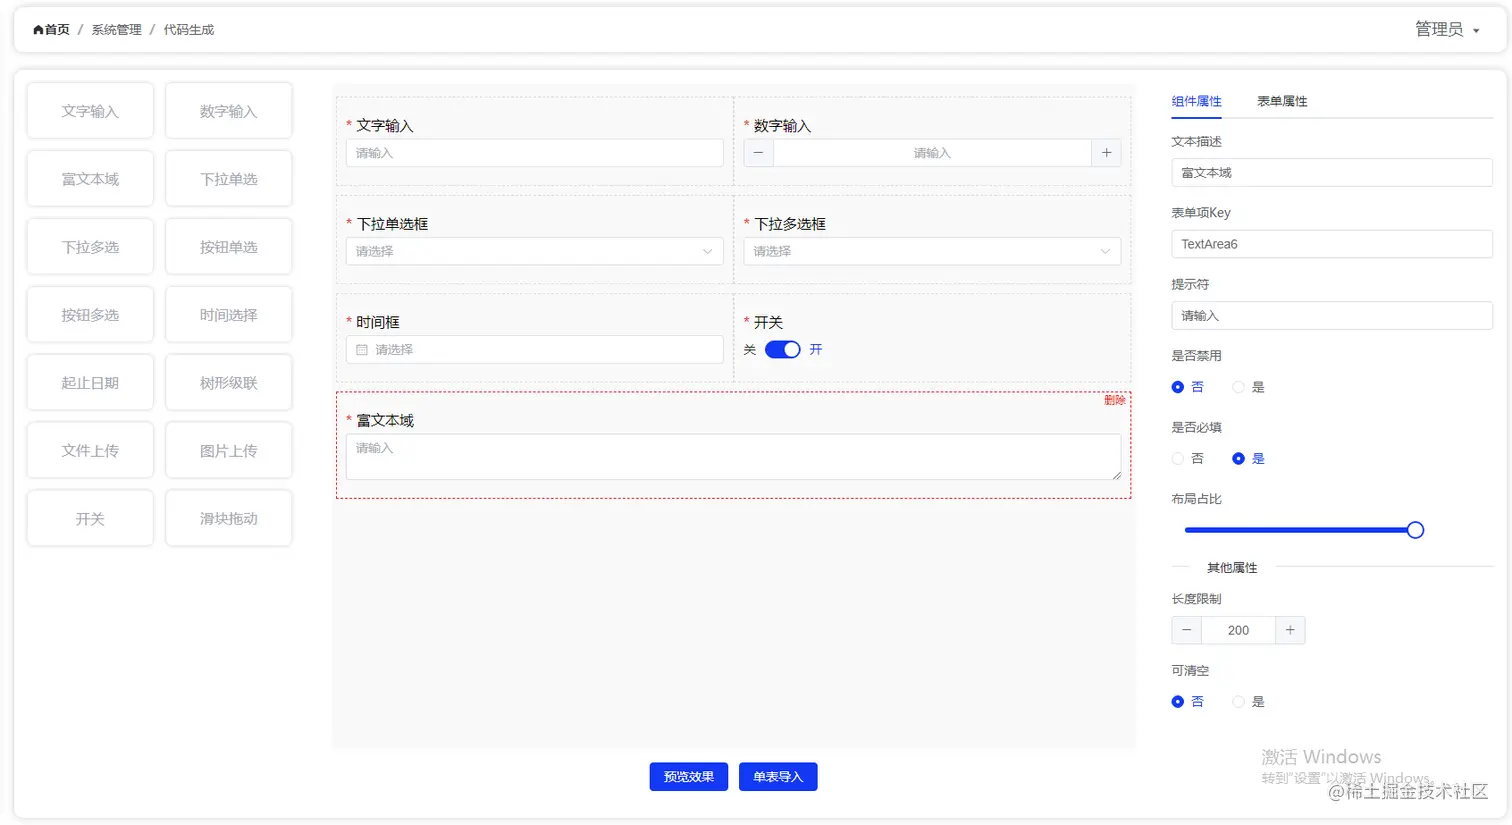Select the 树形级联 component in the palette
The width and height of the screenshot is (1512, 825).
click(x=228, y=382)
